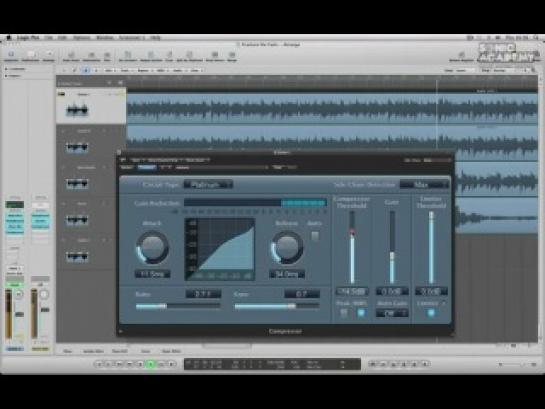Click the Record transport button

(172, 364)
